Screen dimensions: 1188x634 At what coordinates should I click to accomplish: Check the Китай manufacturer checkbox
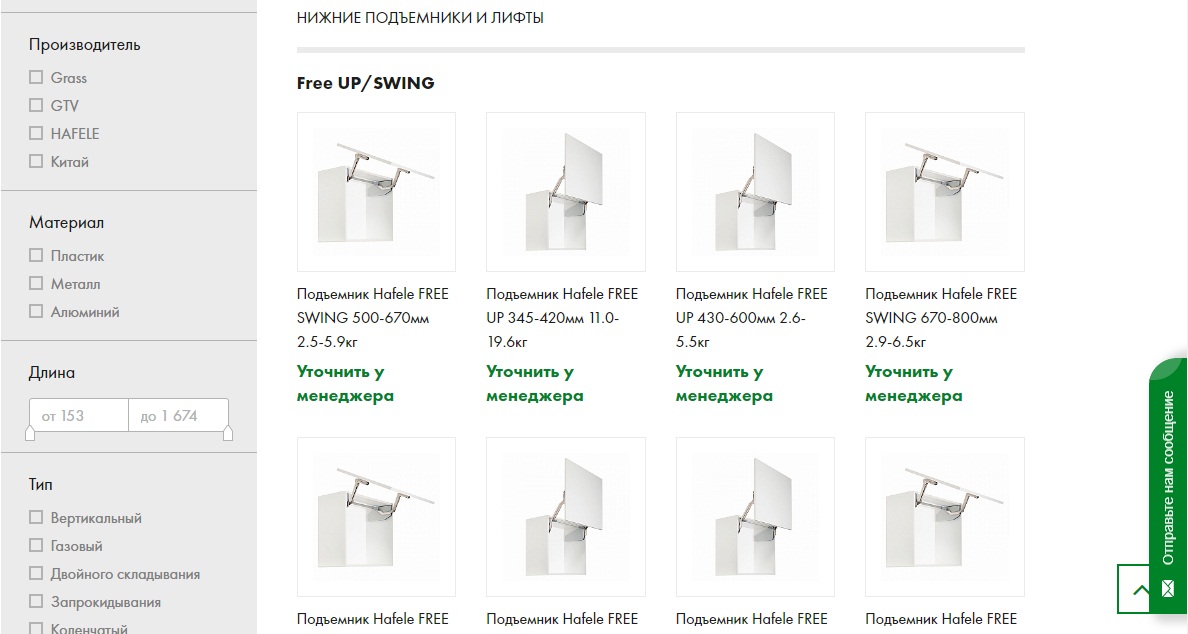(36, 161)
